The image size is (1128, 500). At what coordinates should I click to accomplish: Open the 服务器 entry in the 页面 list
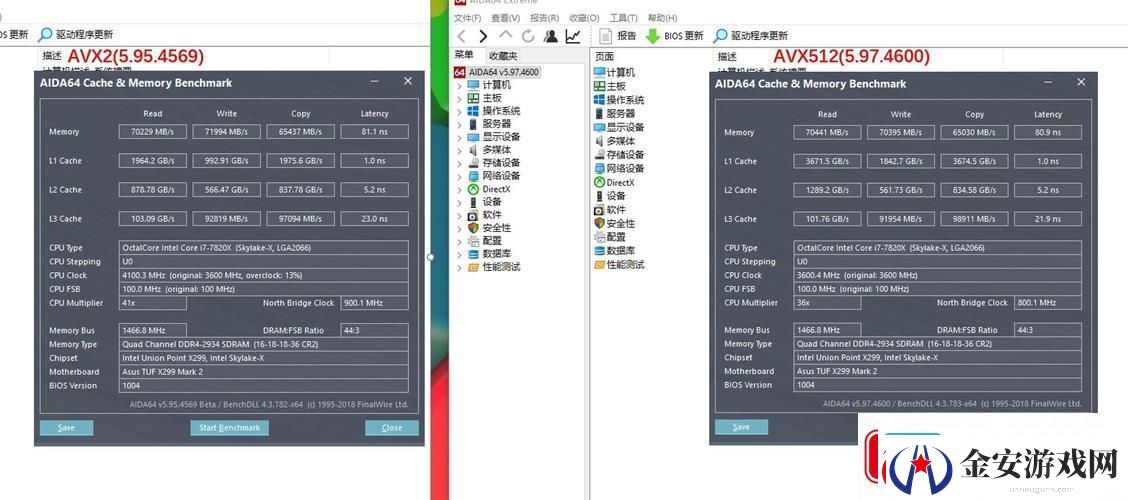tap(614, 114)
